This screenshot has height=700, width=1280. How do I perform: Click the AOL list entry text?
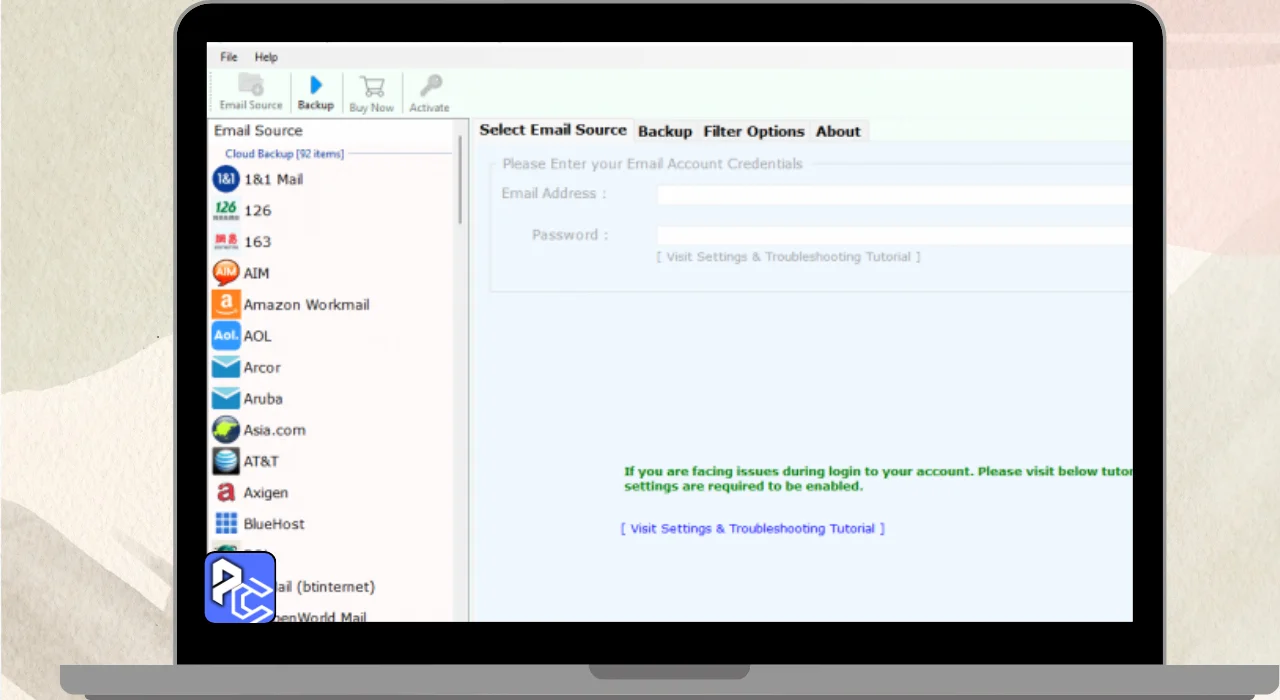click(x=257, y=336)
